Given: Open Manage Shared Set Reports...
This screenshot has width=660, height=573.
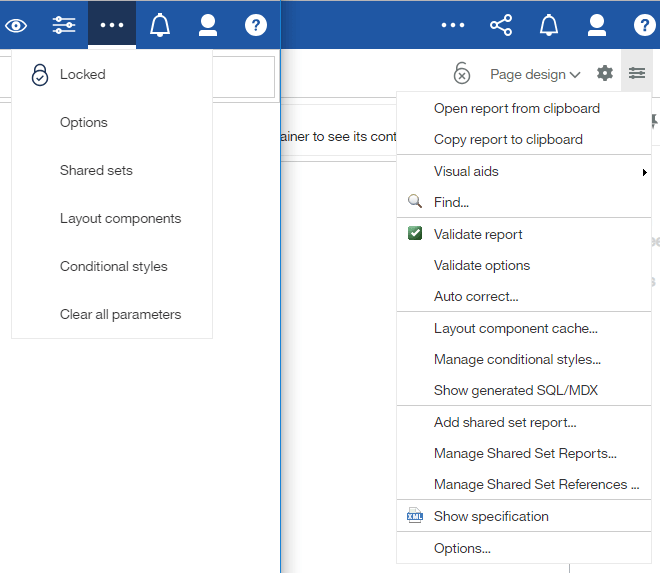Looking at the screenshot, I should (x=524, y=453).
